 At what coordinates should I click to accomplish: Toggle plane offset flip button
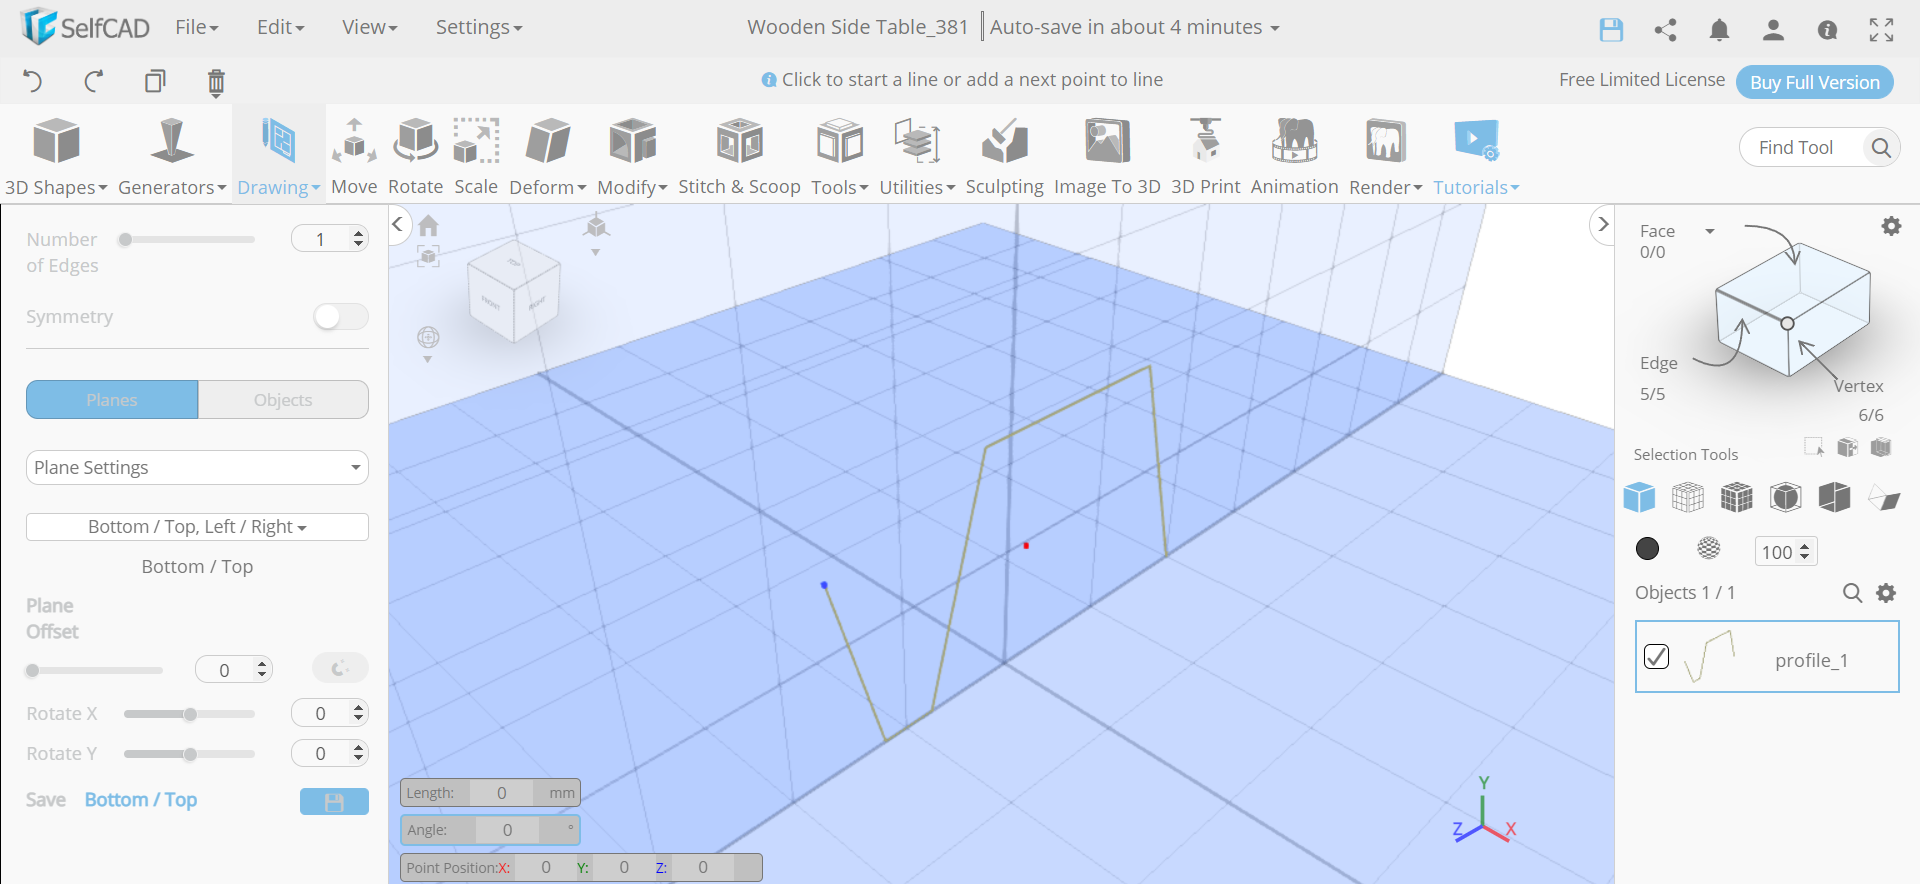coord(340,668)
